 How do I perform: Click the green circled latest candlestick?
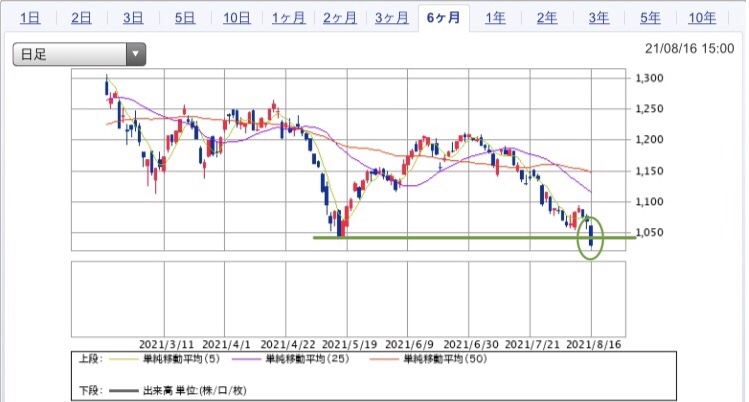(592, 237)
